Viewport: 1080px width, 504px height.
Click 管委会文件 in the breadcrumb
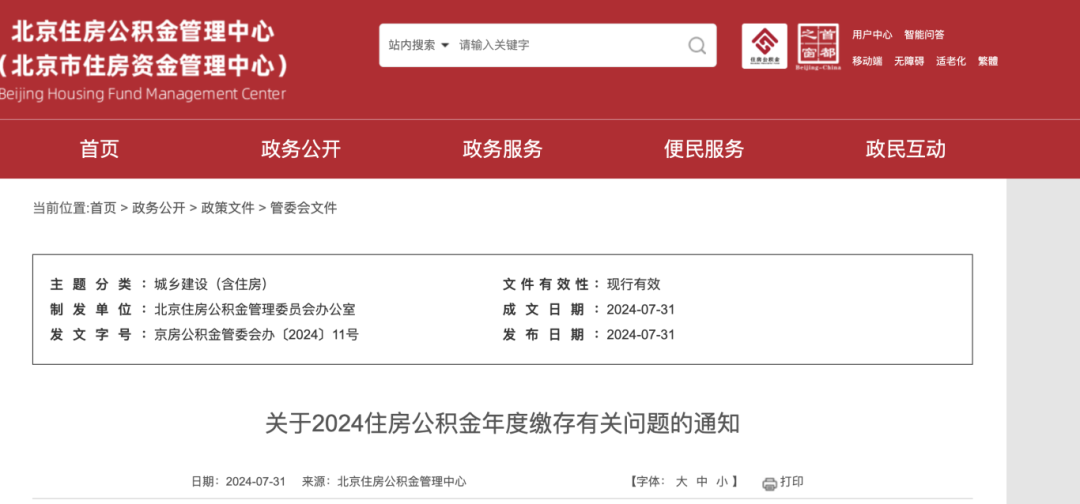303,208
